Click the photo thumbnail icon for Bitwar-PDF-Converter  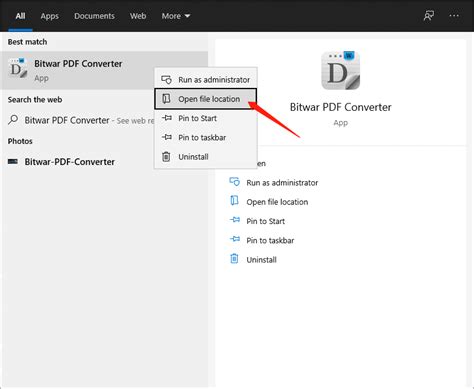[13, 162]
